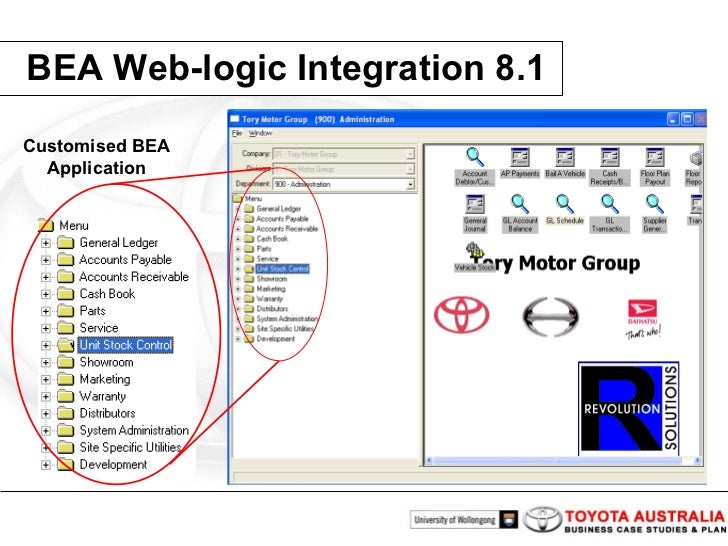728x546 pixels.
Task: Open the GL Schedule magnifier icon
Action: coord(565,204)
